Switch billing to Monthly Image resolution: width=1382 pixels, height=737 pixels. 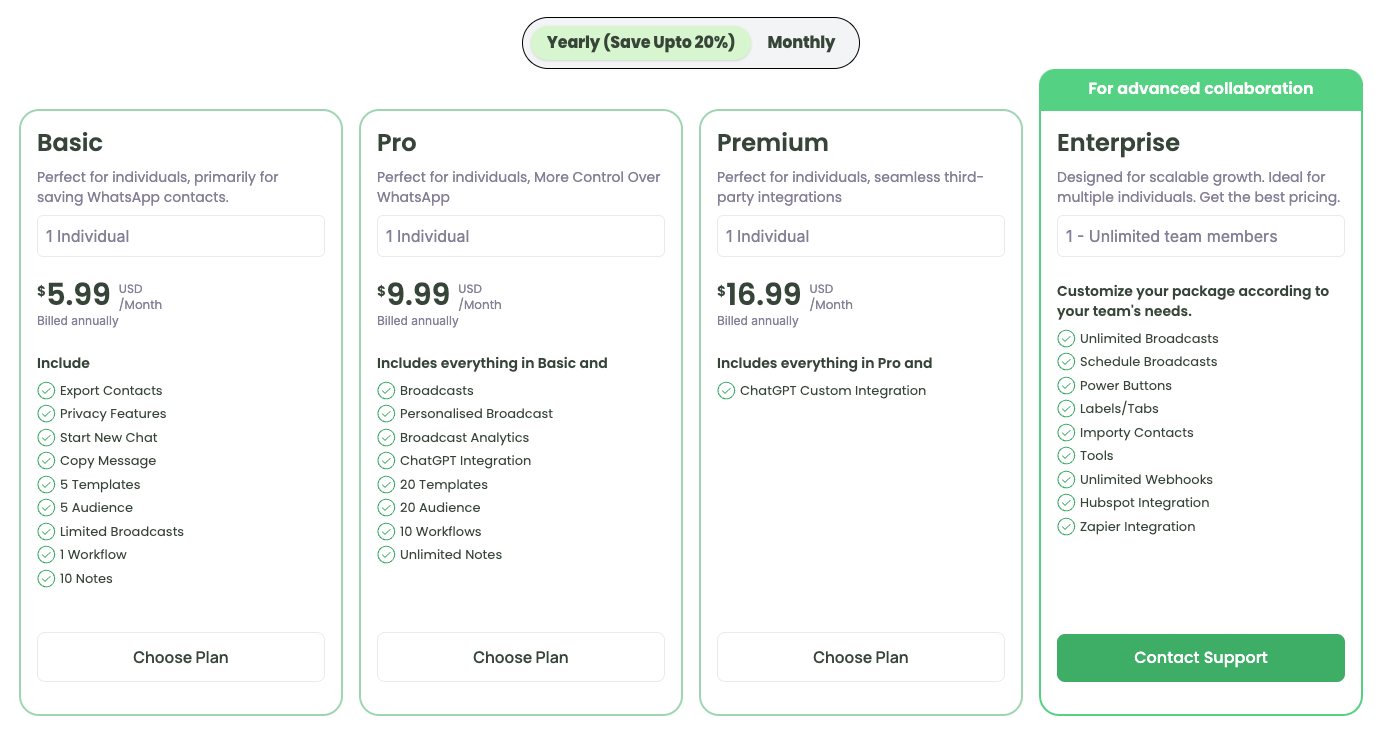coord(801,42)
